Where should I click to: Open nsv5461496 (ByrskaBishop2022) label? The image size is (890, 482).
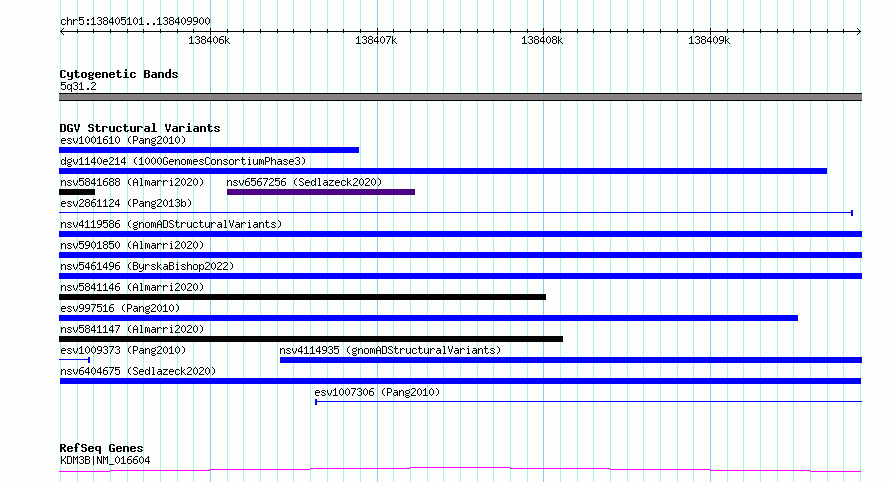tap(147, 266)
